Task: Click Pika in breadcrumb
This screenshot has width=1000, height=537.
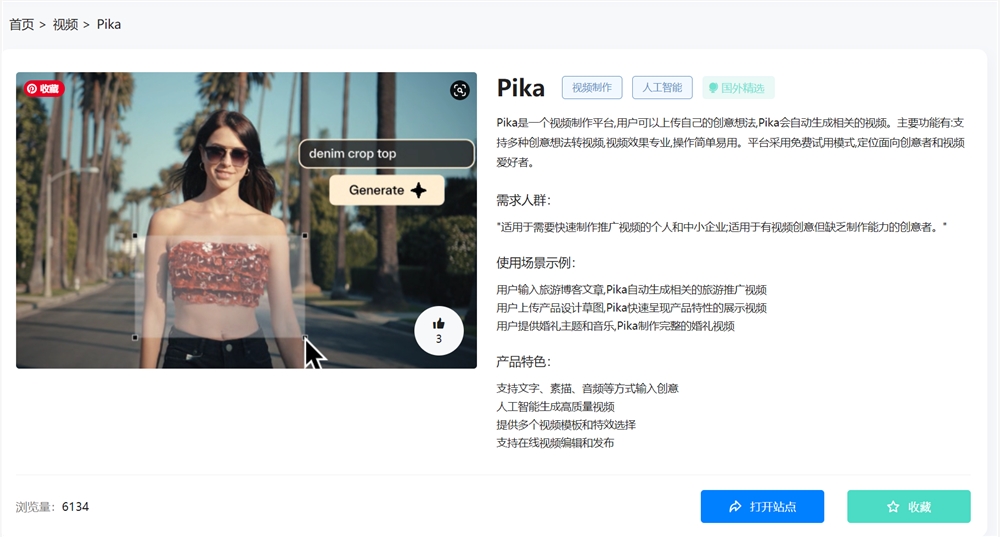Action: (108, 24)
